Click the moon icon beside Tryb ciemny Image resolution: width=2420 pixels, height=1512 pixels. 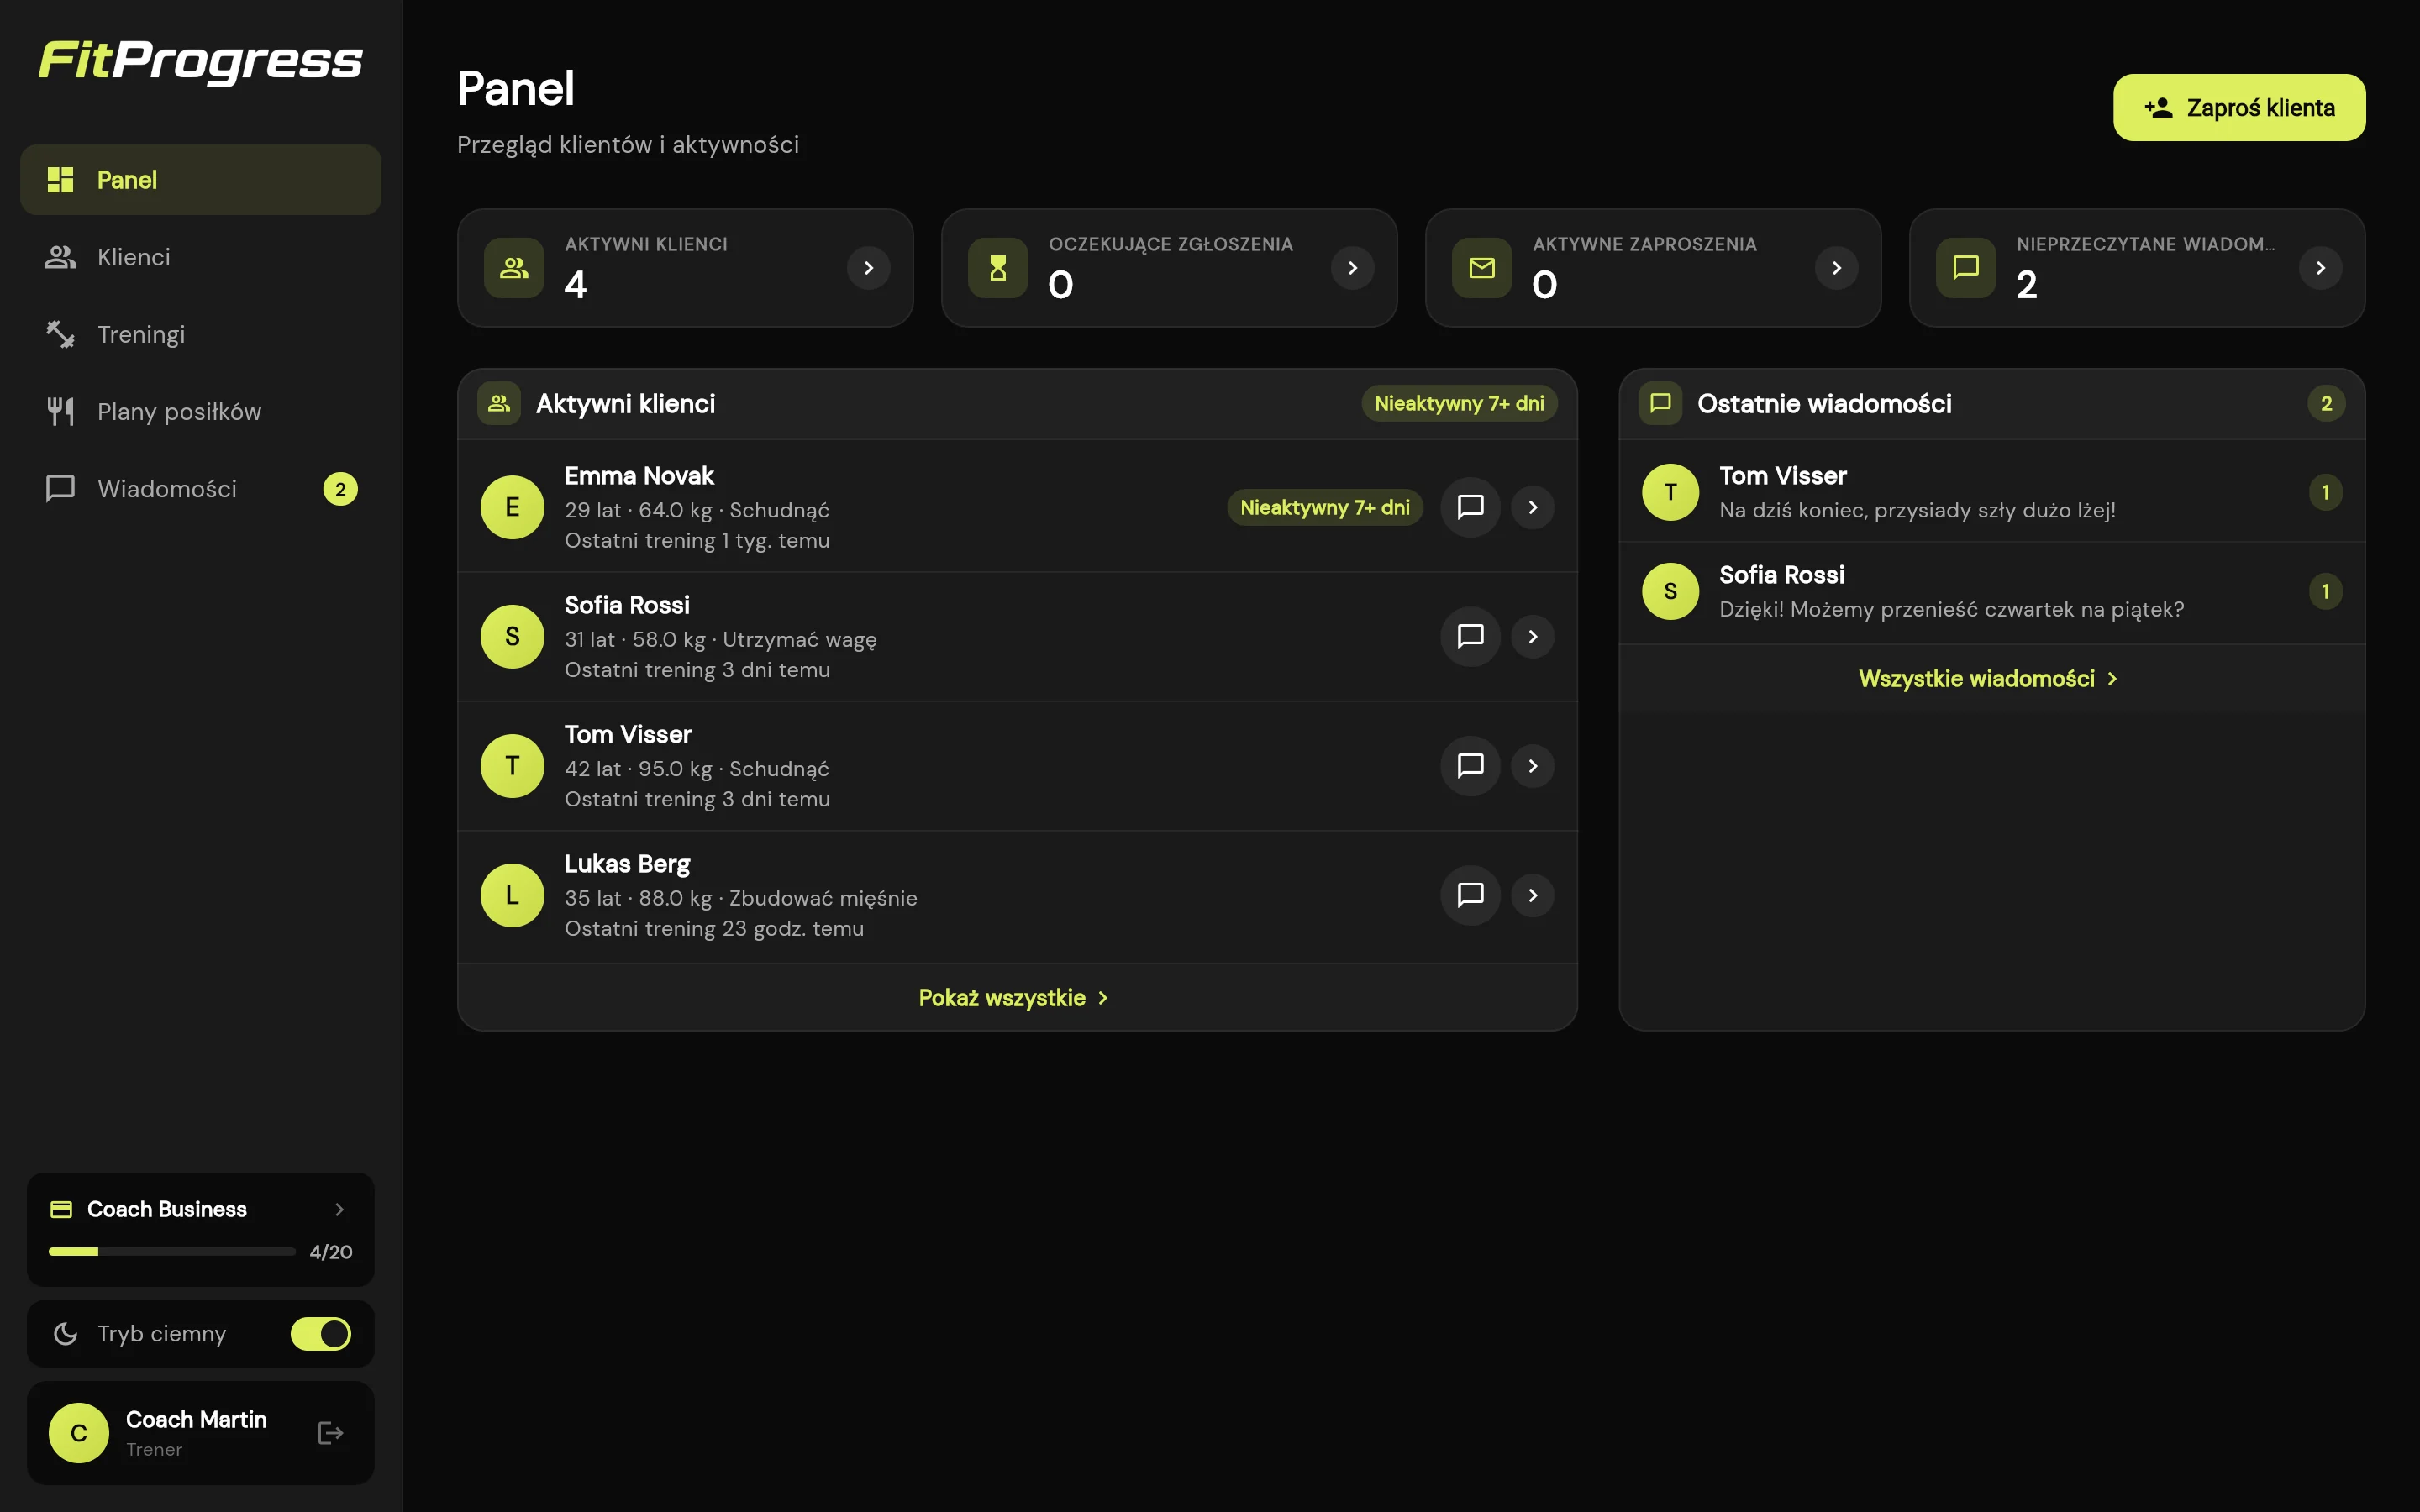click(65, 1334)
